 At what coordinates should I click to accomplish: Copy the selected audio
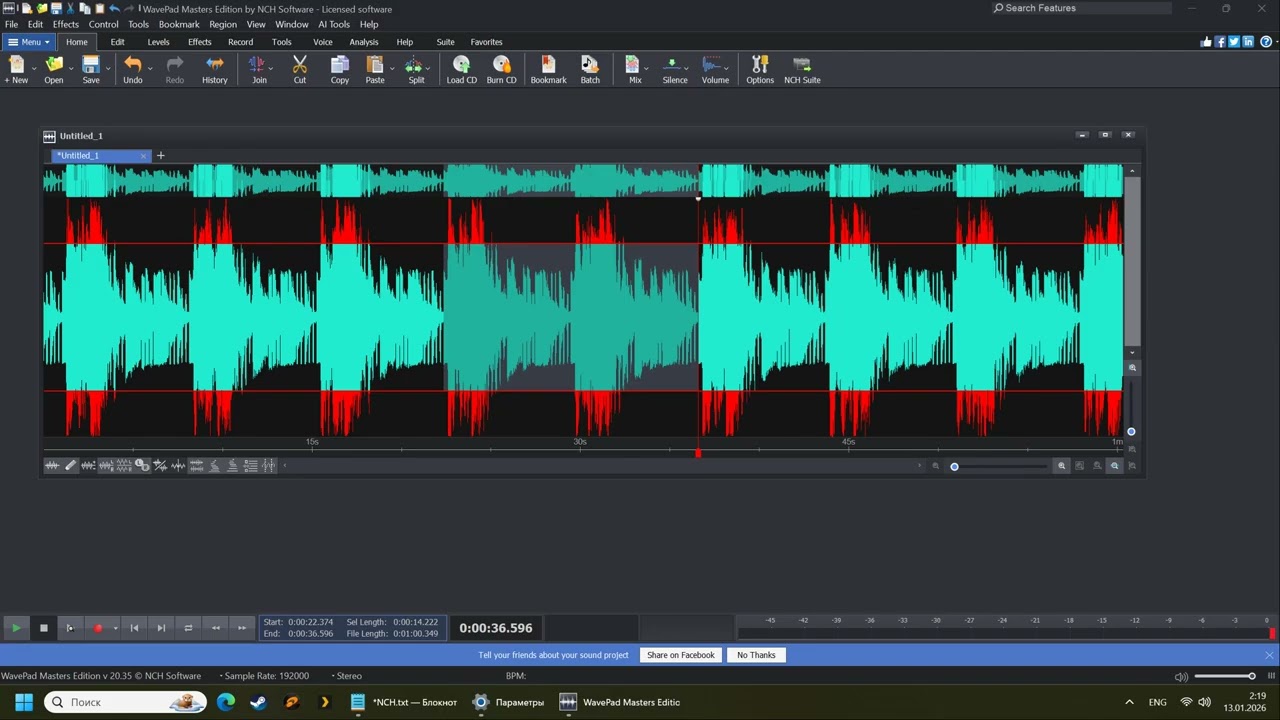340,70
